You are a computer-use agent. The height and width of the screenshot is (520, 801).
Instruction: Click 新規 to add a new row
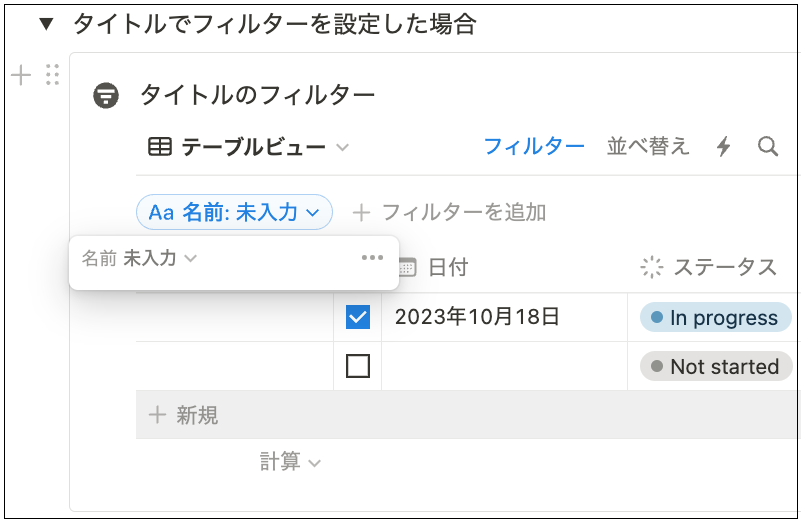coord(184,415)
